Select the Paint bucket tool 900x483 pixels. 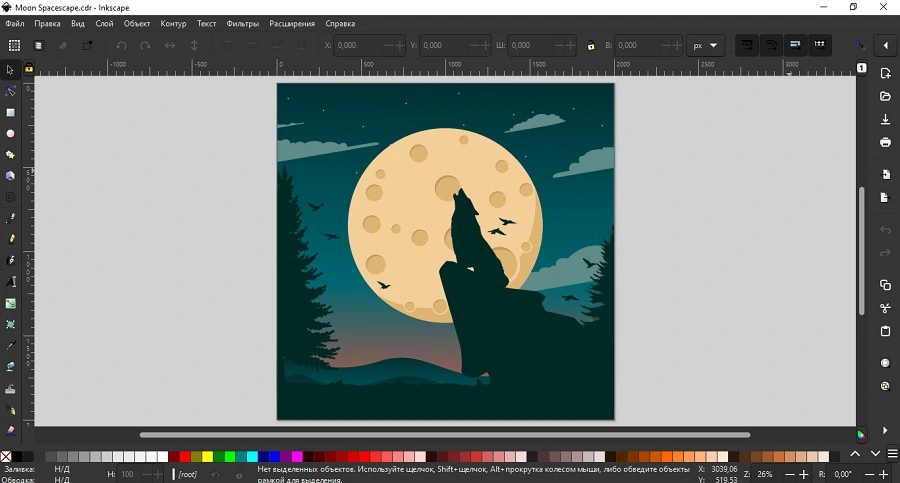click(x=10, y=366)
